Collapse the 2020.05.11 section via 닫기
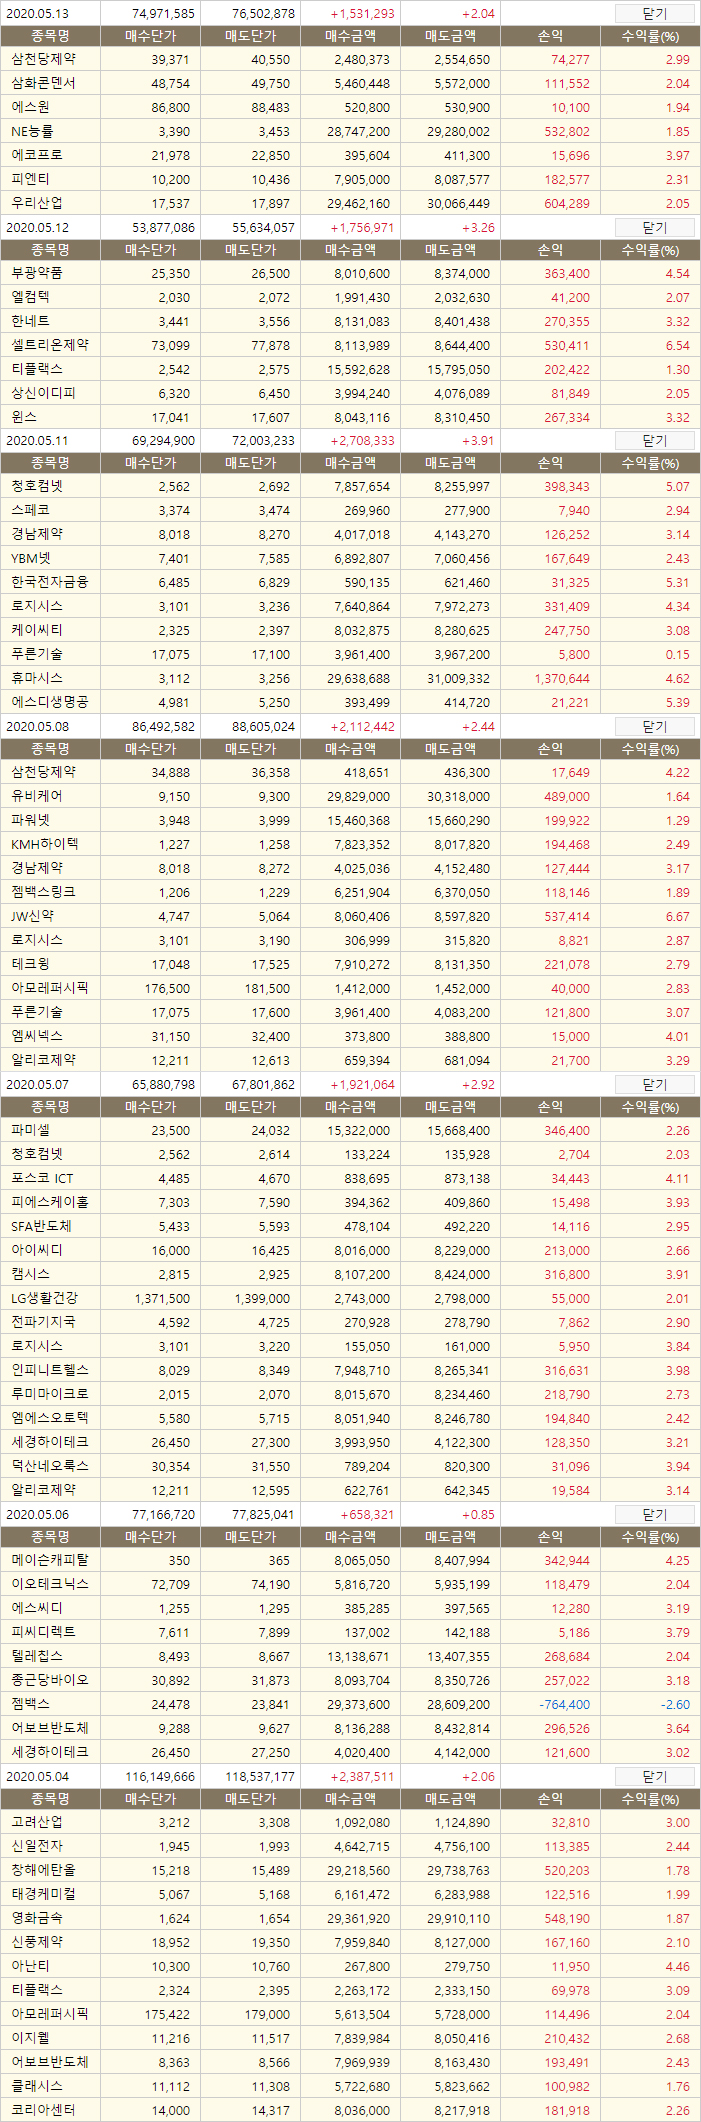 pyautogui.click(x=654, y=440)
